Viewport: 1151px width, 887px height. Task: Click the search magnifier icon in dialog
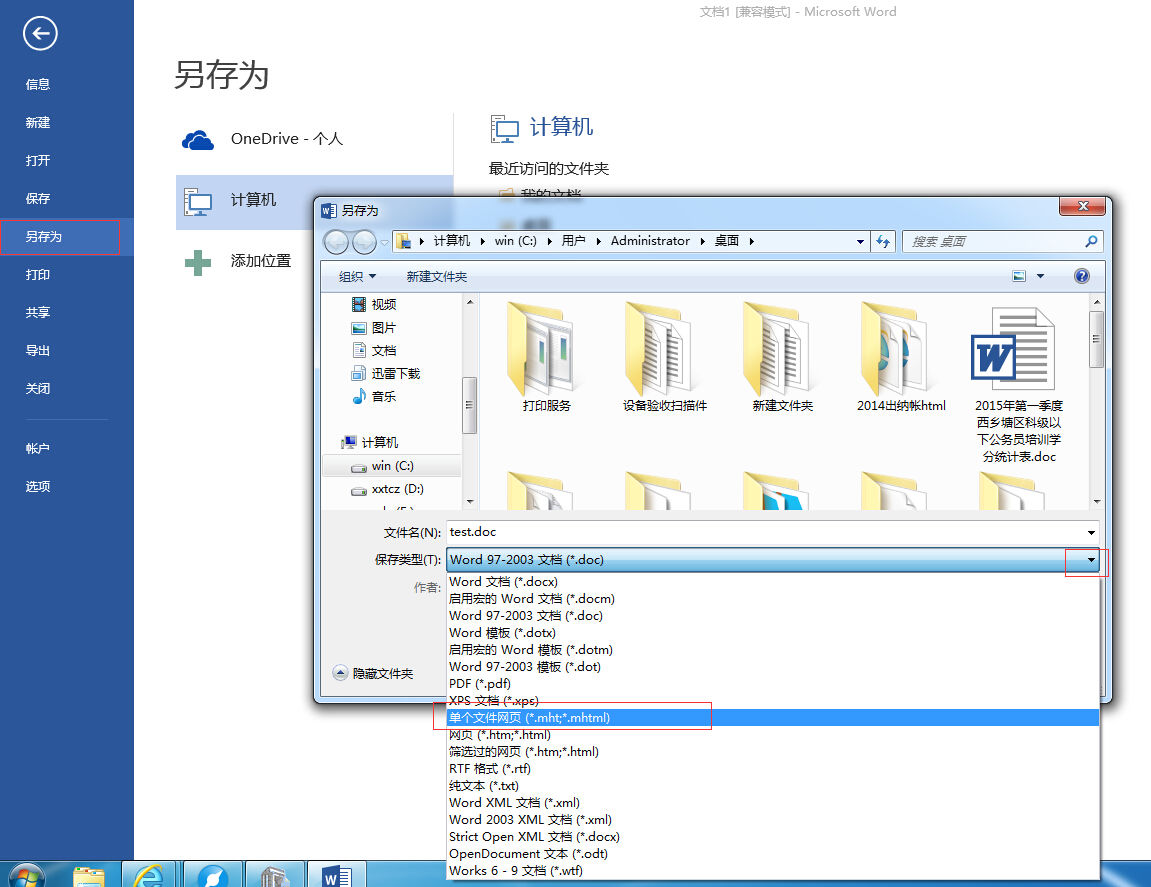(1091, 241)
